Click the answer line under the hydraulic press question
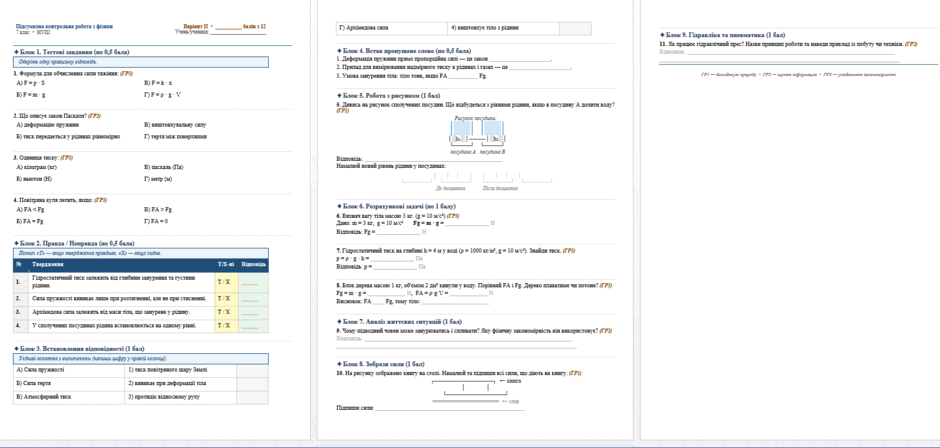Screen dimensions: 940x448 (x=791, y=52)
